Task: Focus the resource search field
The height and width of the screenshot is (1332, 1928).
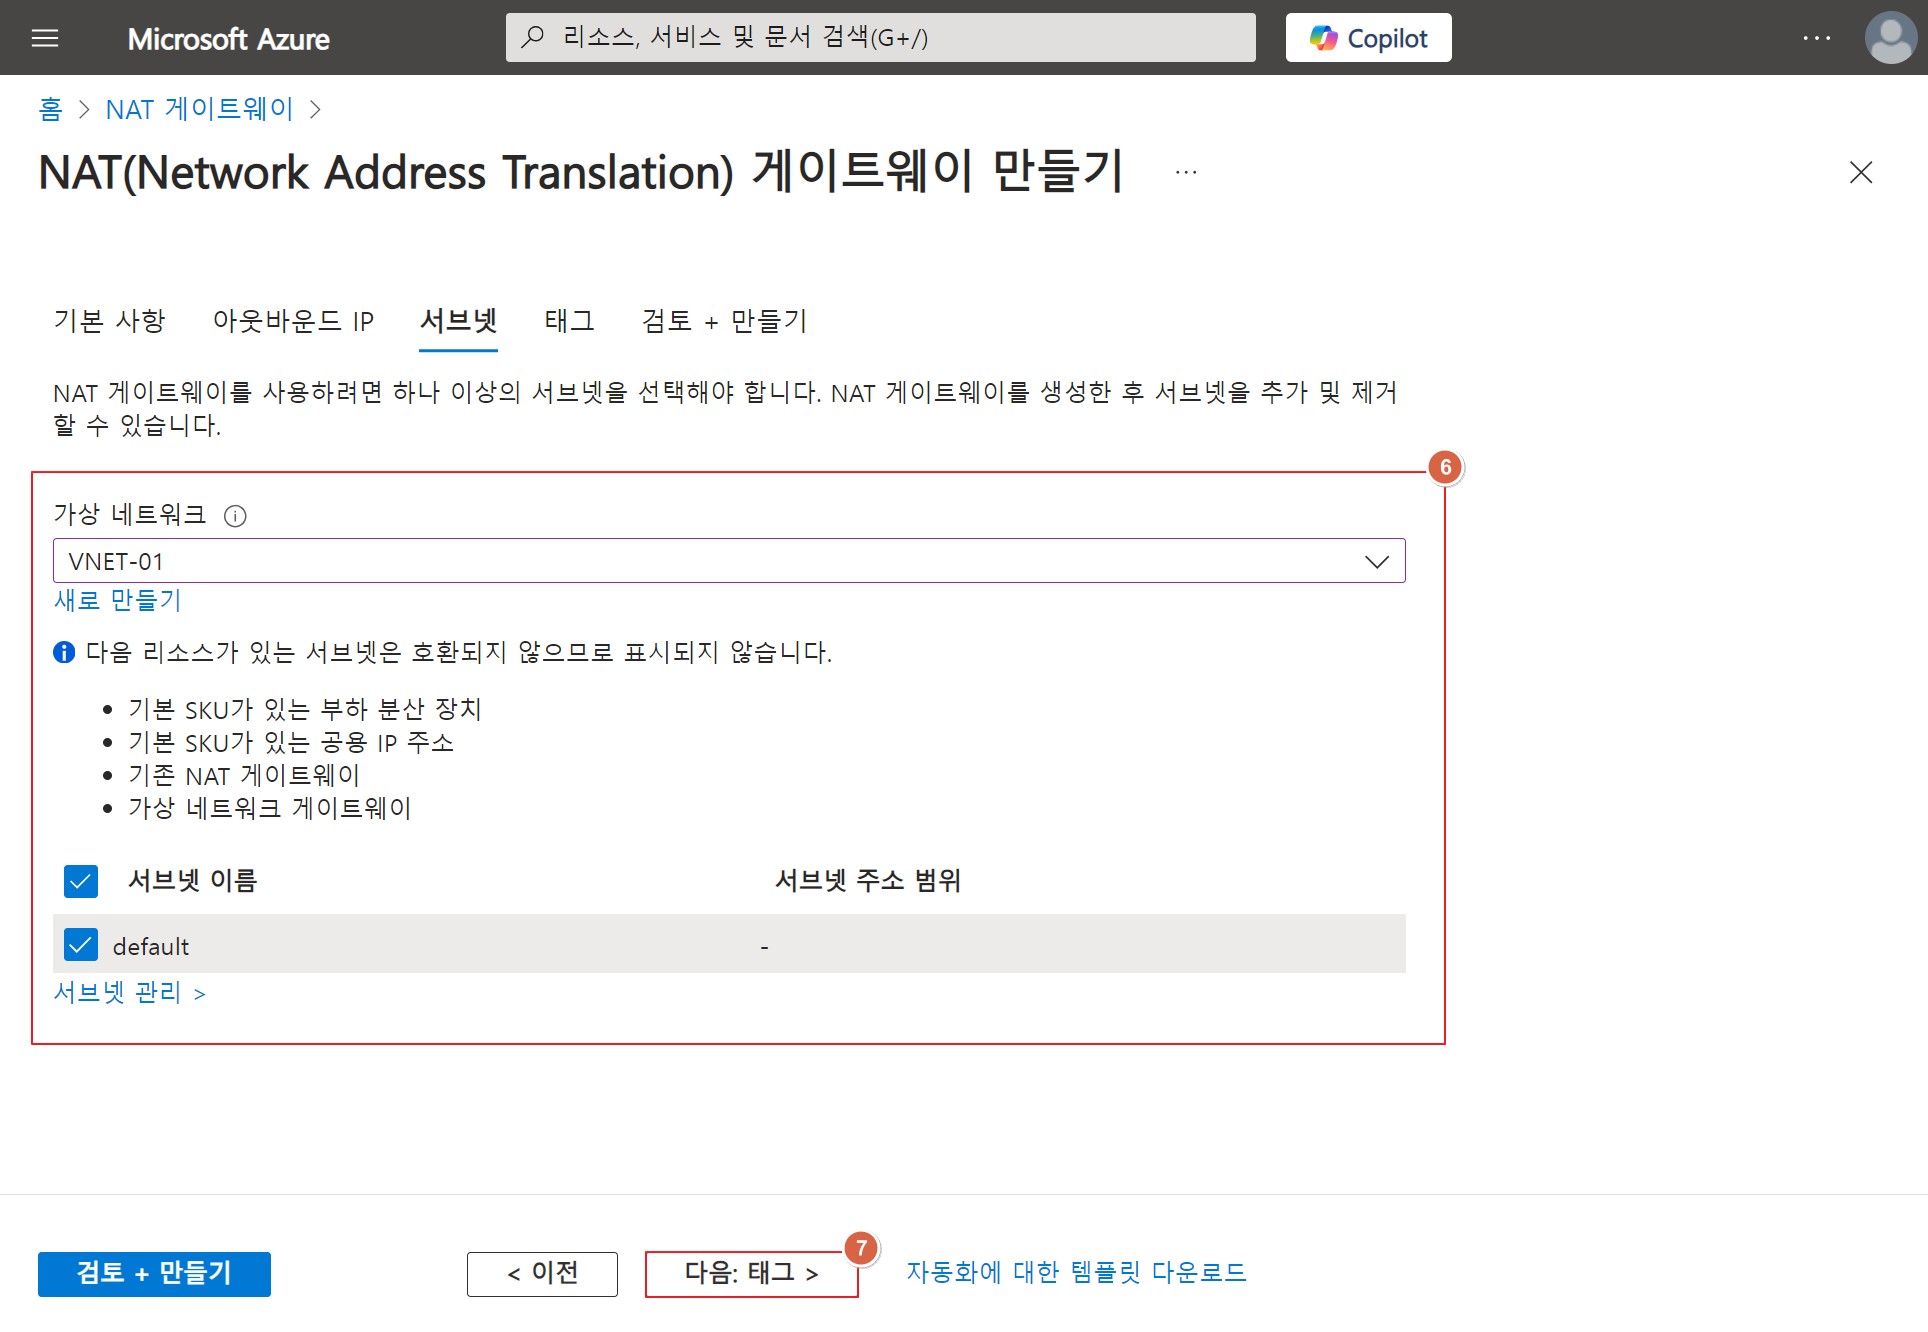Action: coord(880,38)
